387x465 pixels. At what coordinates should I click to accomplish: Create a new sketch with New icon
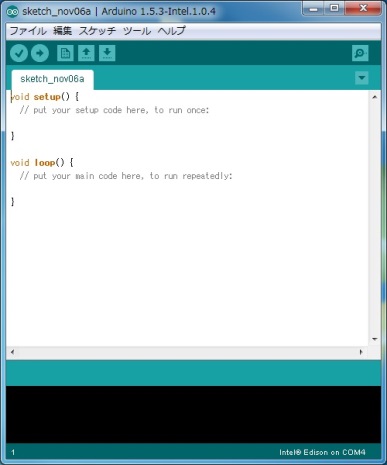65,53
